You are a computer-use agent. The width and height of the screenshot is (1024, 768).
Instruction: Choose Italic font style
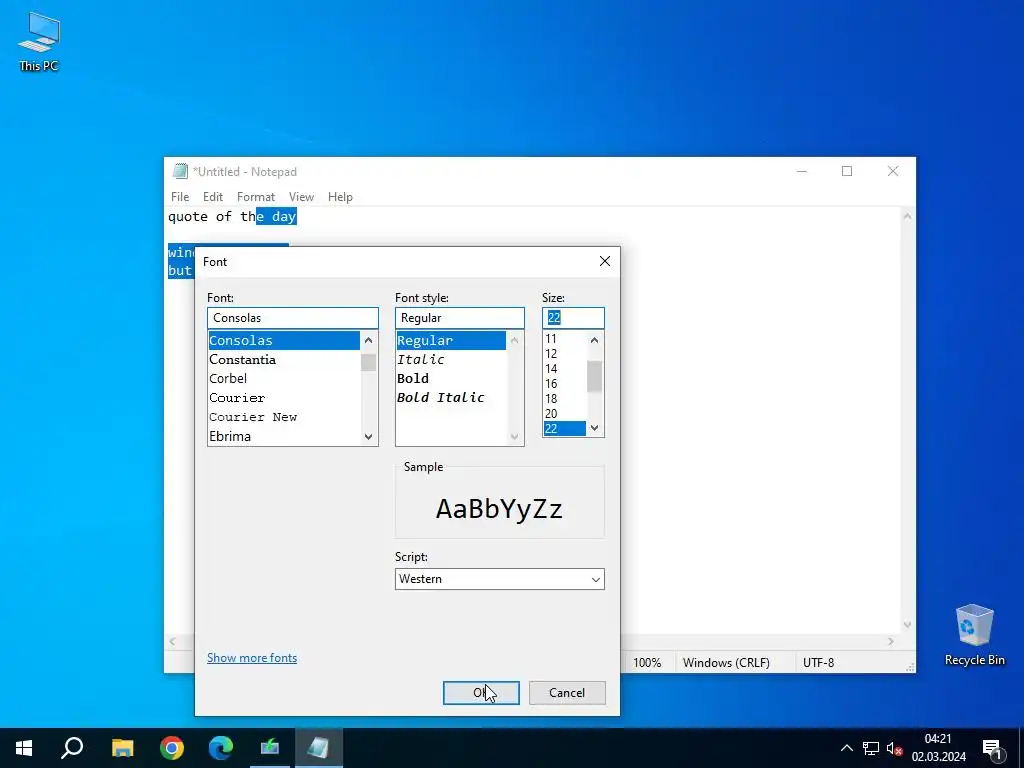pos(451,359)
